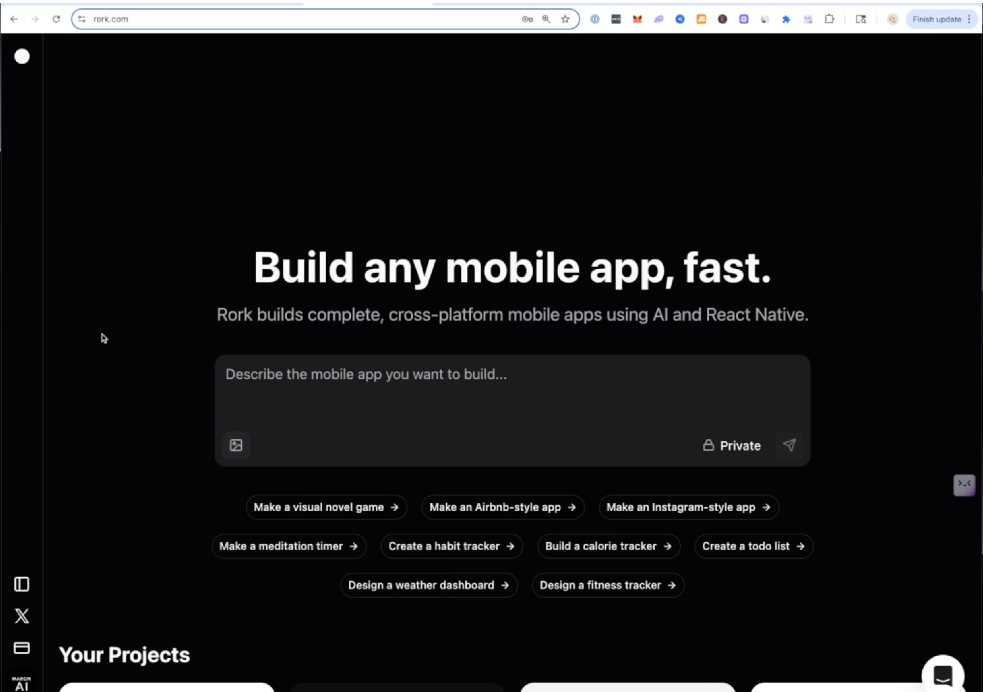983x692 pixels.
Task: Click the Finish update button
Action: (936, 19)
